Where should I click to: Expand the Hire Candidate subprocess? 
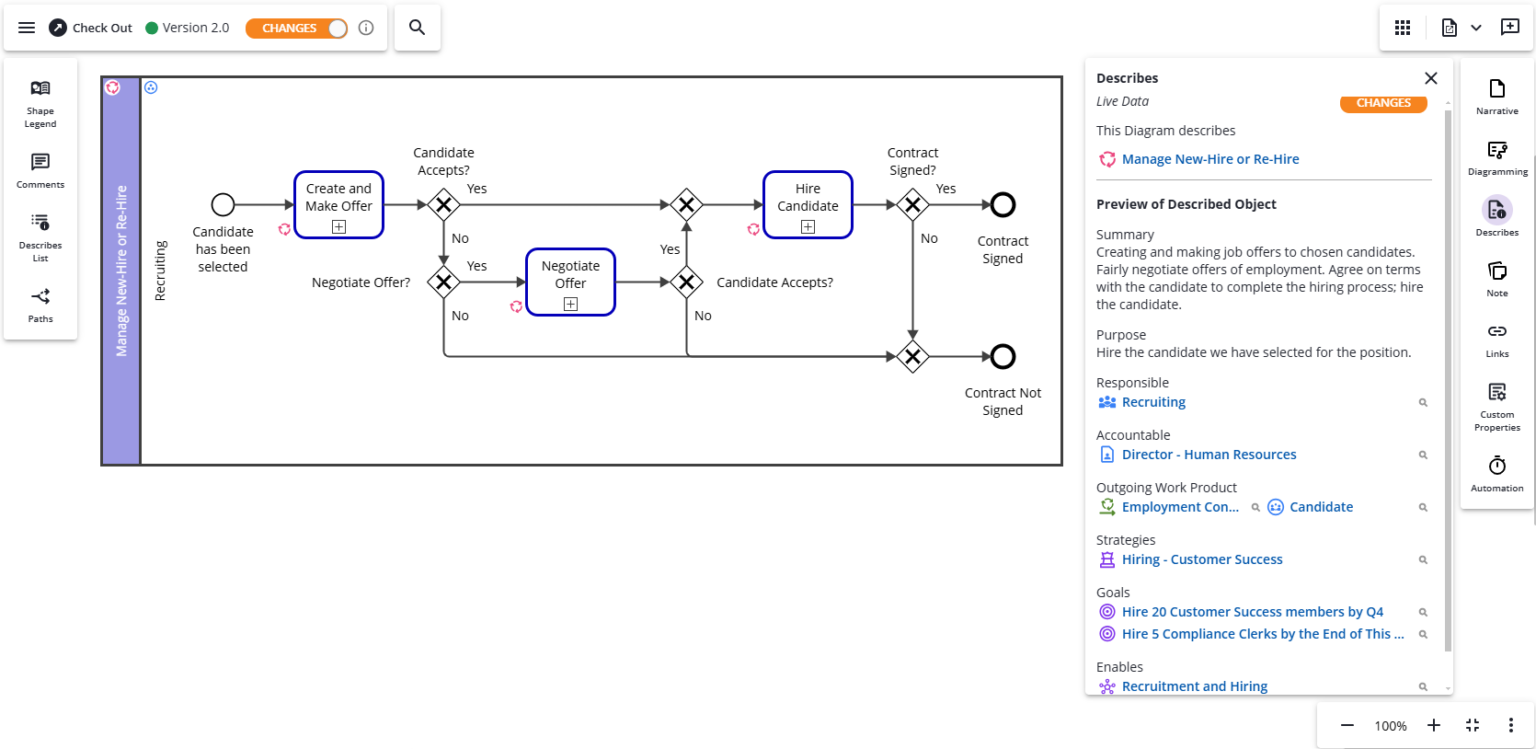click(x=807, y=227)
